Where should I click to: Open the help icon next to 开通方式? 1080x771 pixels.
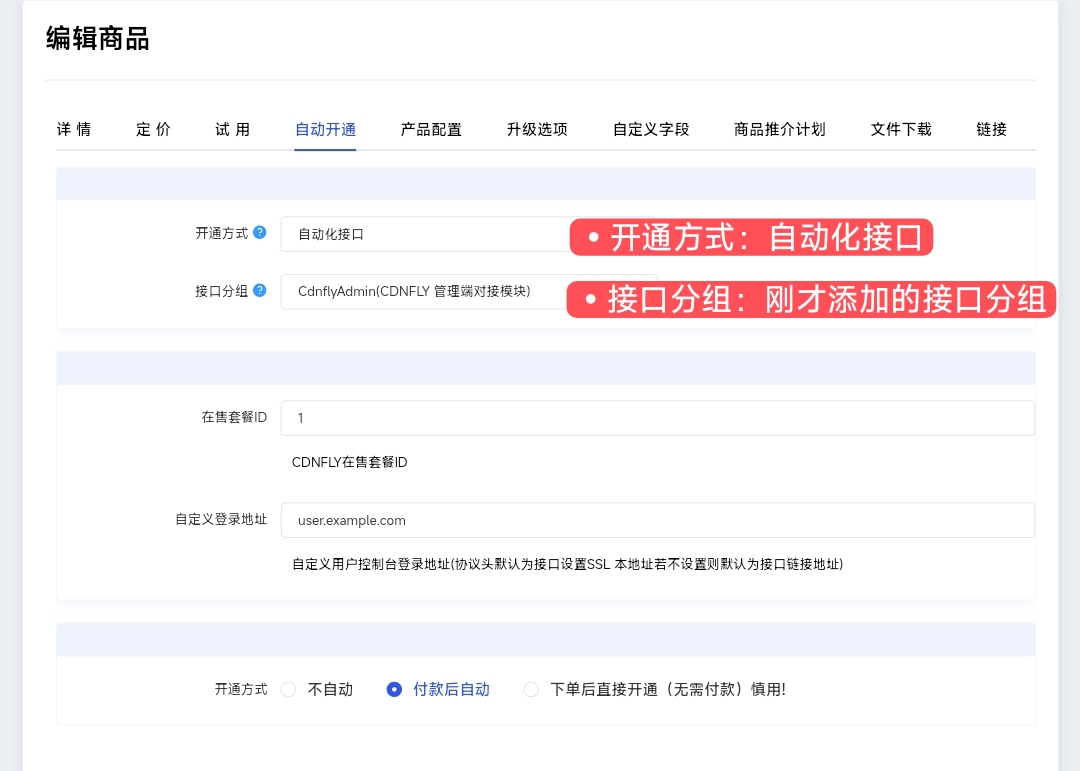260,232
